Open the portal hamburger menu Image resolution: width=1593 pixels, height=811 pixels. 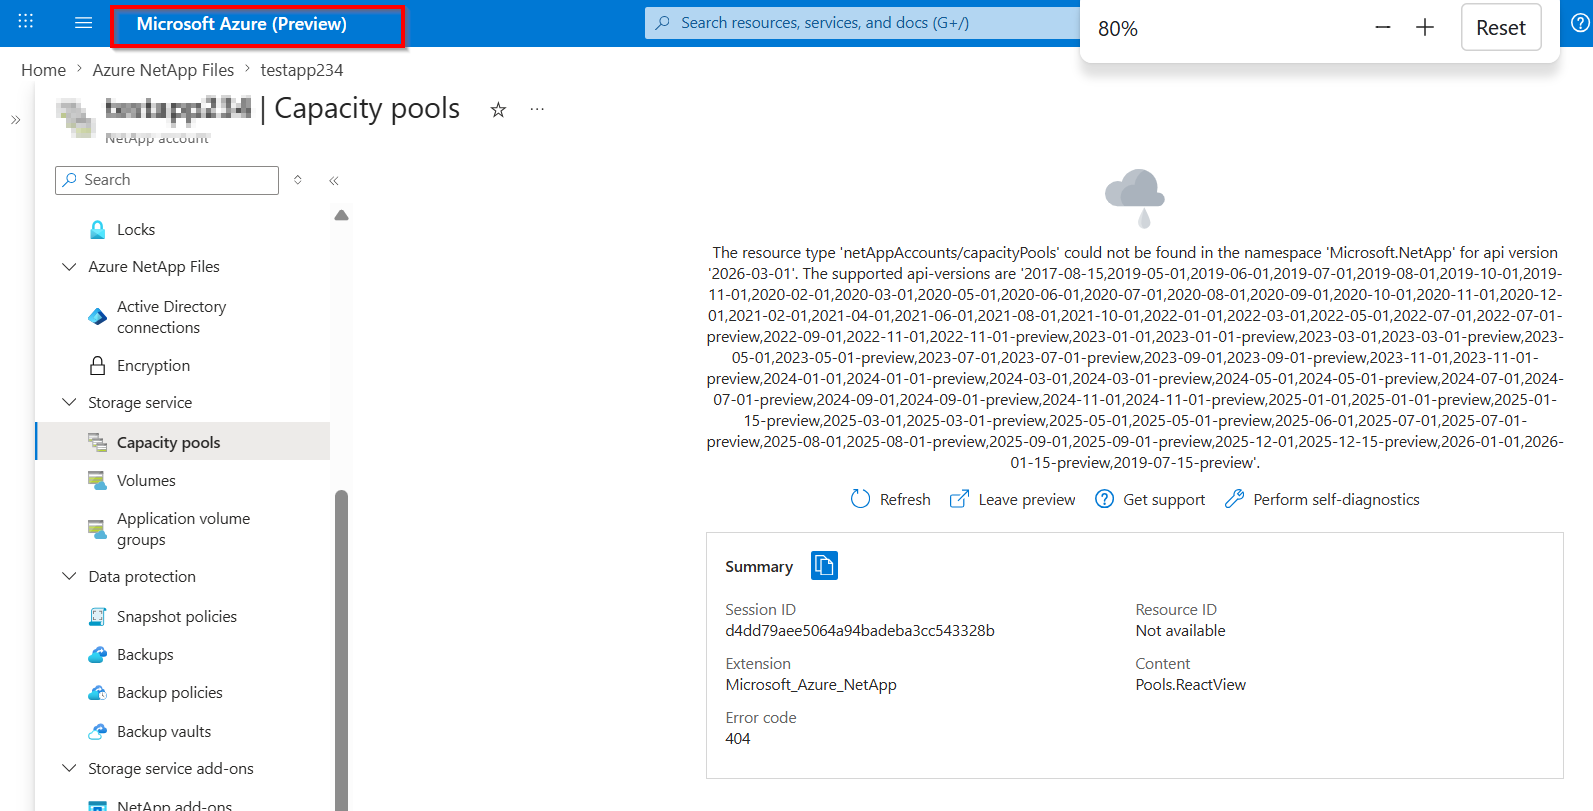[84, 22]
